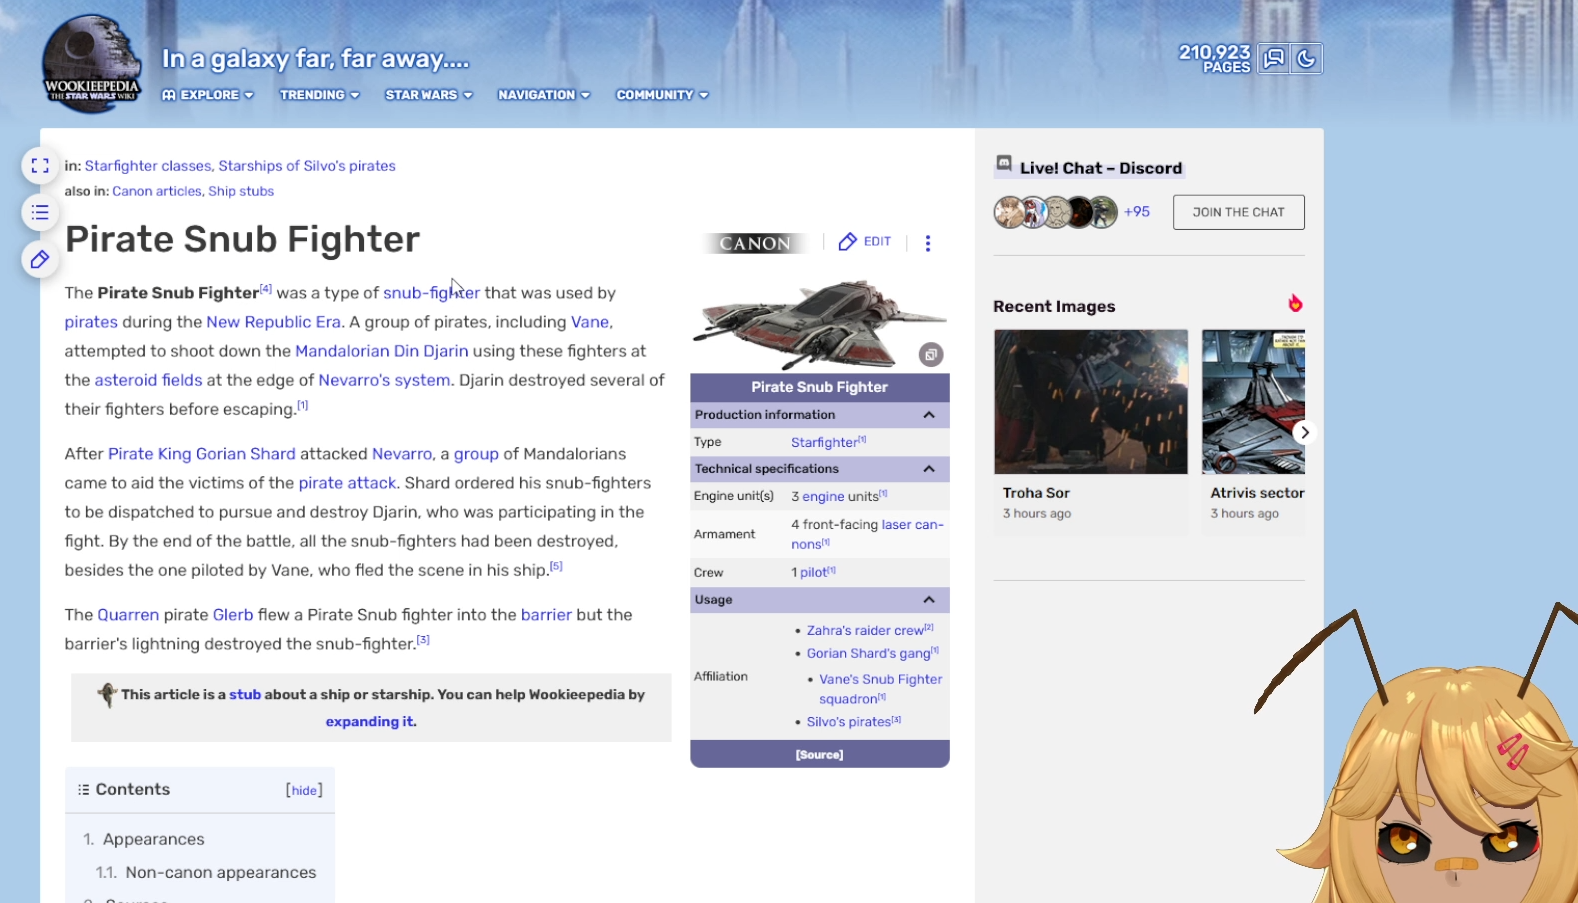The width and height of the screenshot is (1578, 903).
Task: Follow the snub-fighter link
Action: point(431,293)
